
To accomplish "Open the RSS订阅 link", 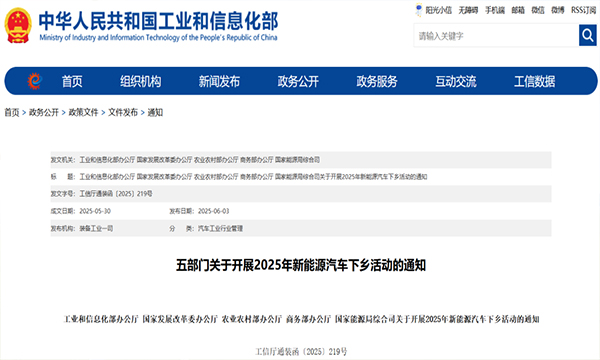I will pyautogui.click(x=584, y=10).
